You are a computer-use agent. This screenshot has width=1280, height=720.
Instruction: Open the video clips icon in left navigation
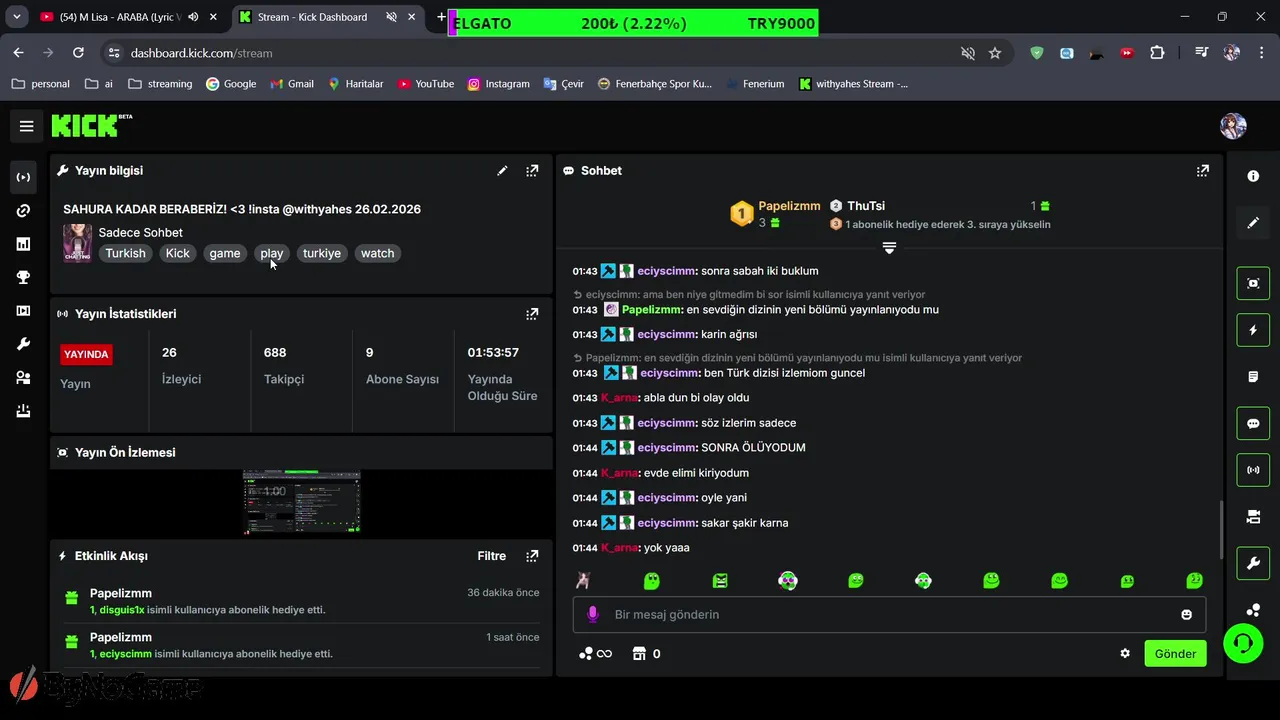click(23, 311)
